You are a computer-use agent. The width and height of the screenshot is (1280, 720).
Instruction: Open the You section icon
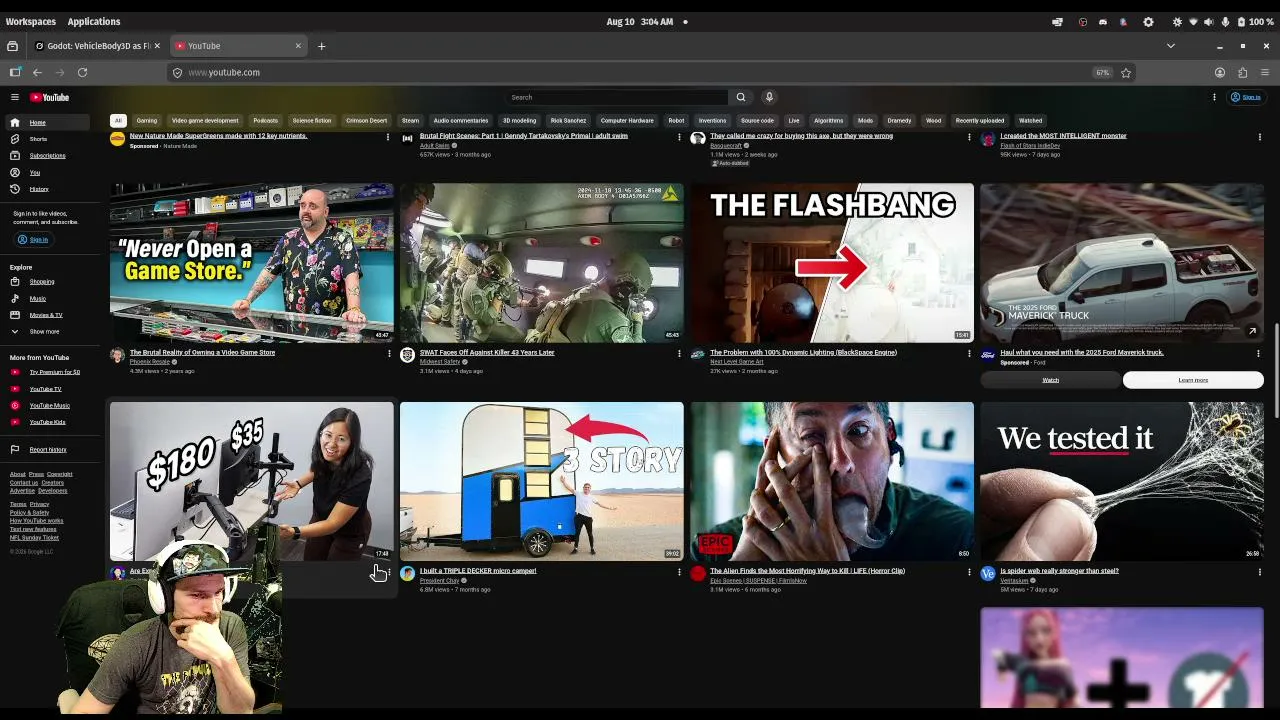coord(15,172)
